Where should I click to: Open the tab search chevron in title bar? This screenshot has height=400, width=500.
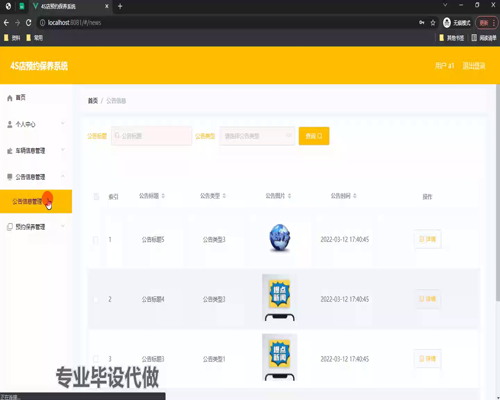(445, 5)
